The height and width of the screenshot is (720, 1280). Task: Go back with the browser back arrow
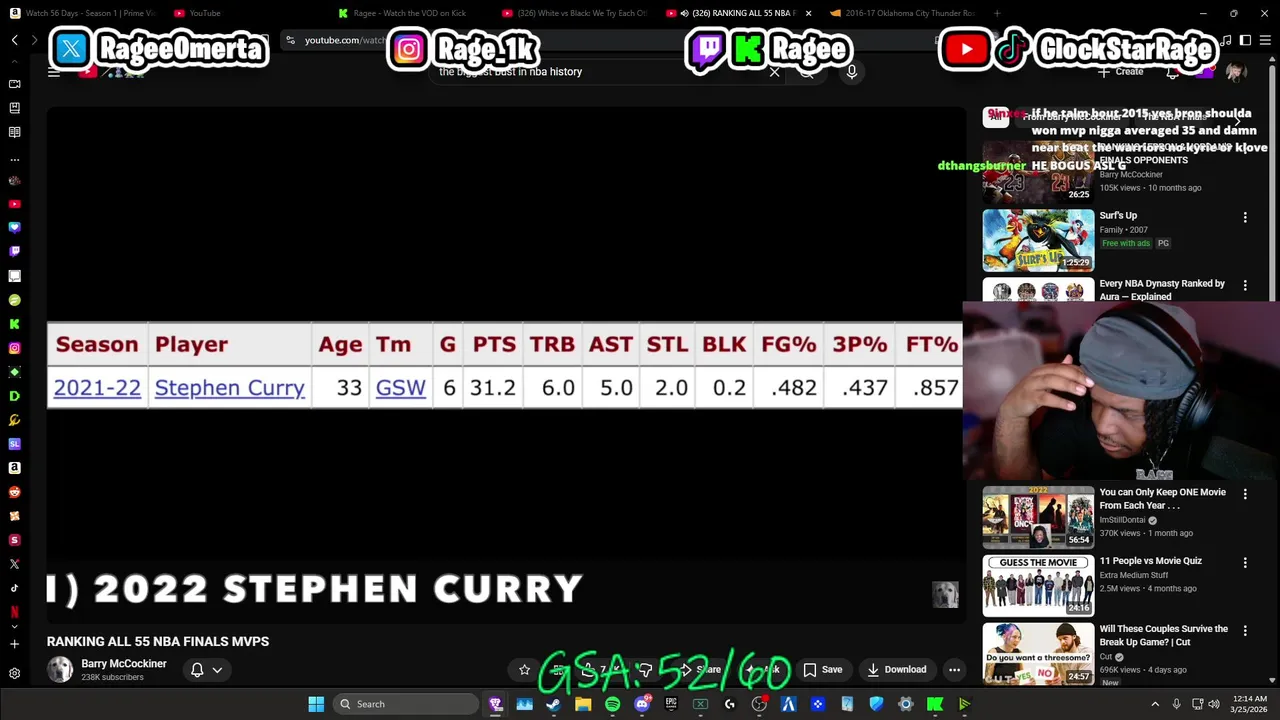click(14, 40)
